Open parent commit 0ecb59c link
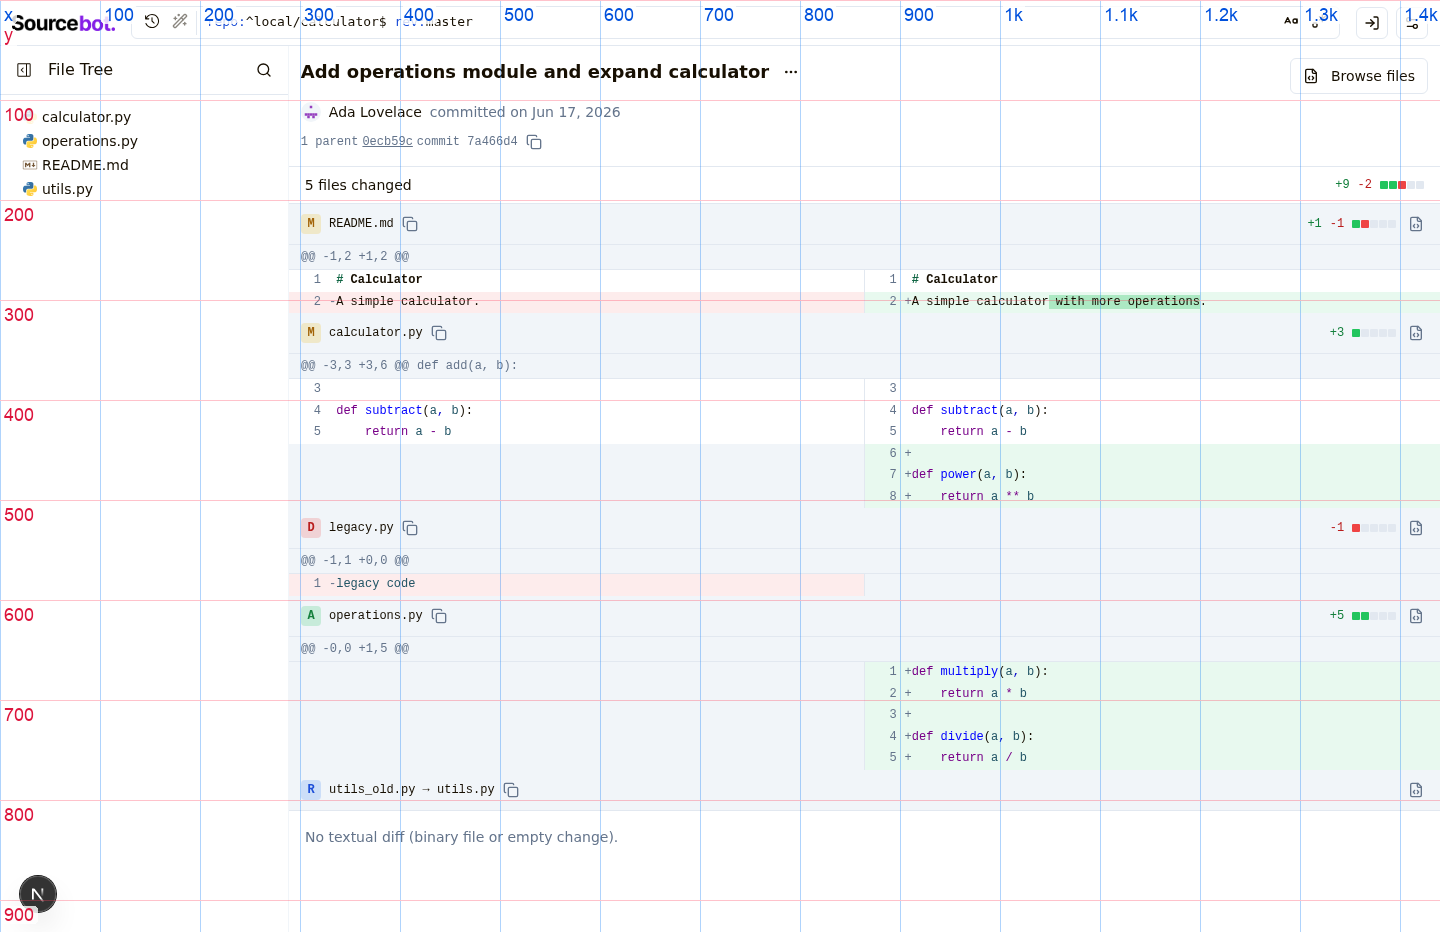Screen dimensions: 1440x932 [x=387, y=142]
